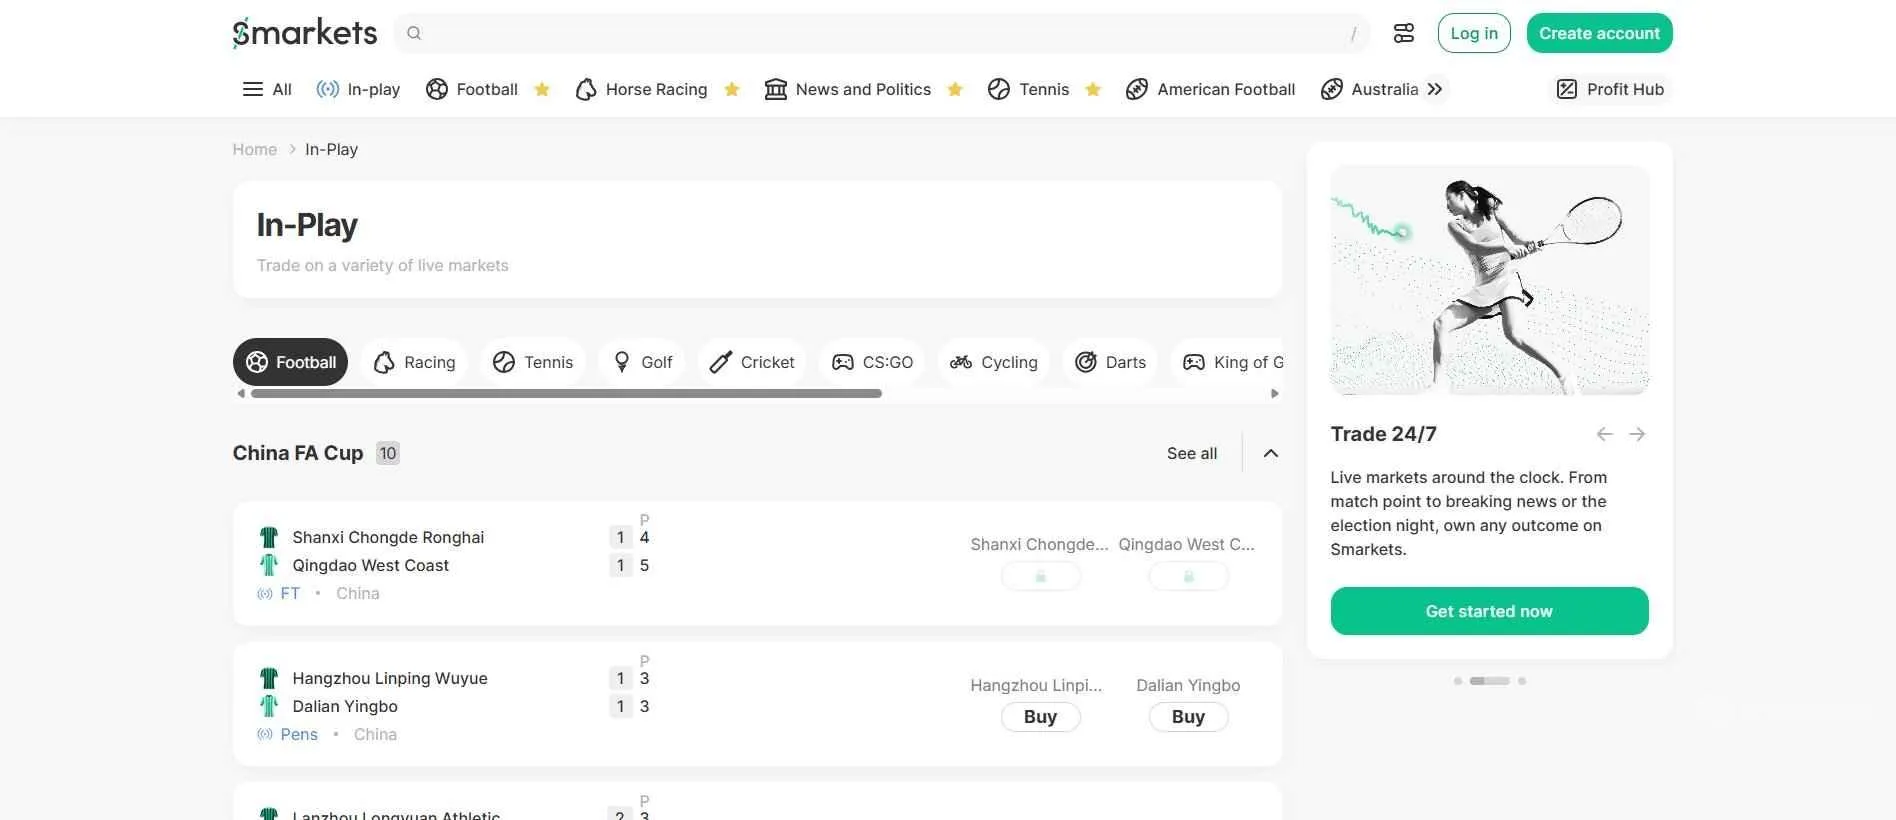This screenshot has height=820, width=1896.
Task: Click locked price button under Shanxi Chongde
Action: pos(1040,576)
